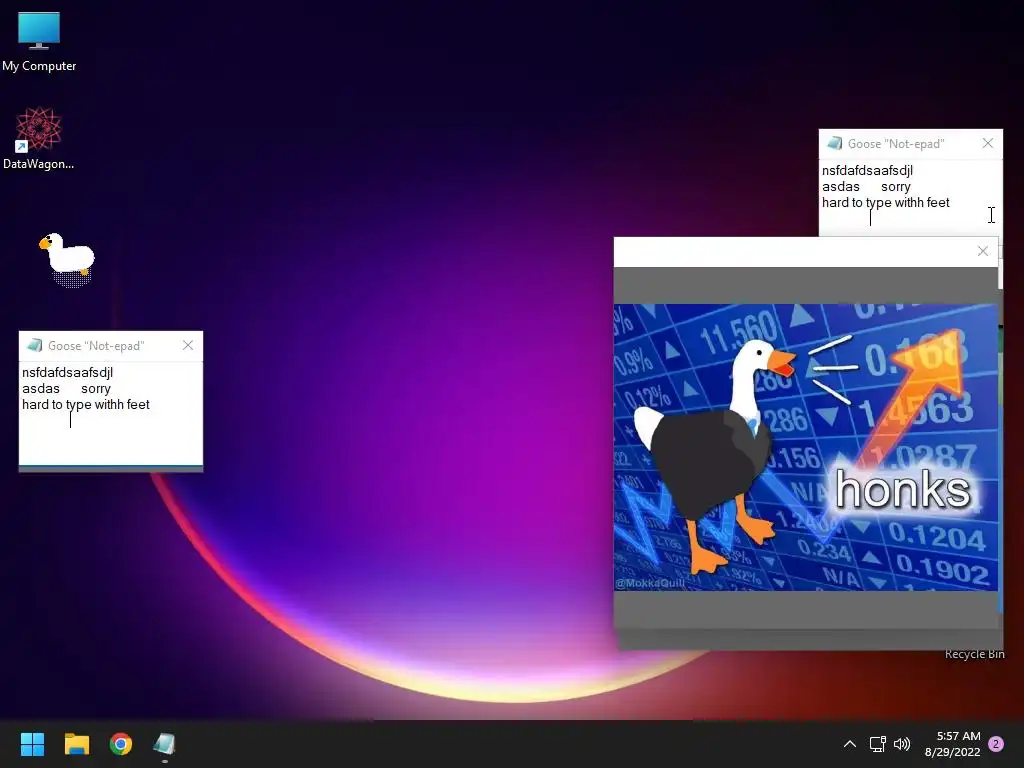The image size is (1024, 768).
Task: Select the DataWagon desktop shortcut
Action: tap(39, 138)
